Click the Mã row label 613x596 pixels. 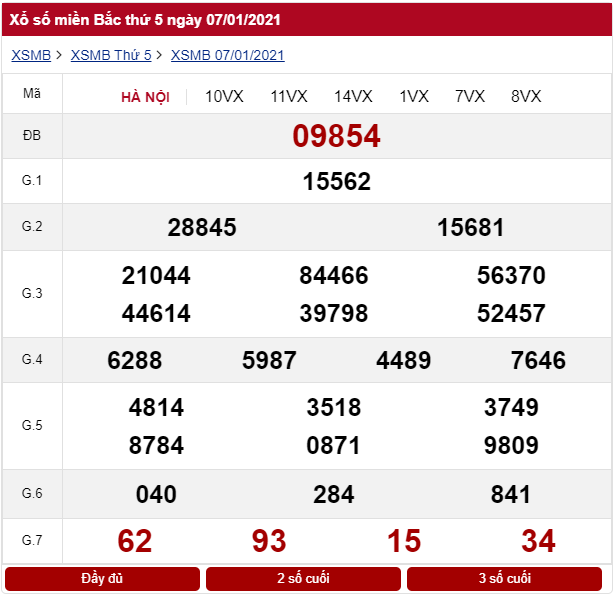[32, 93]
